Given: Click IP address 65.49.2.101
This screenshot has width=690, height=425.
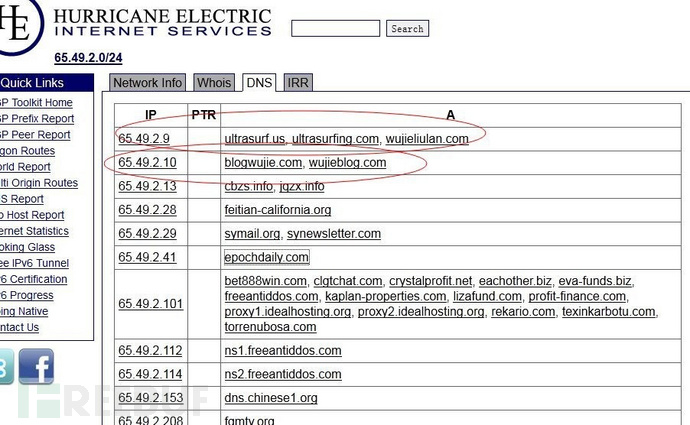Looking at the screenshot, I should (x=150, y=304).
